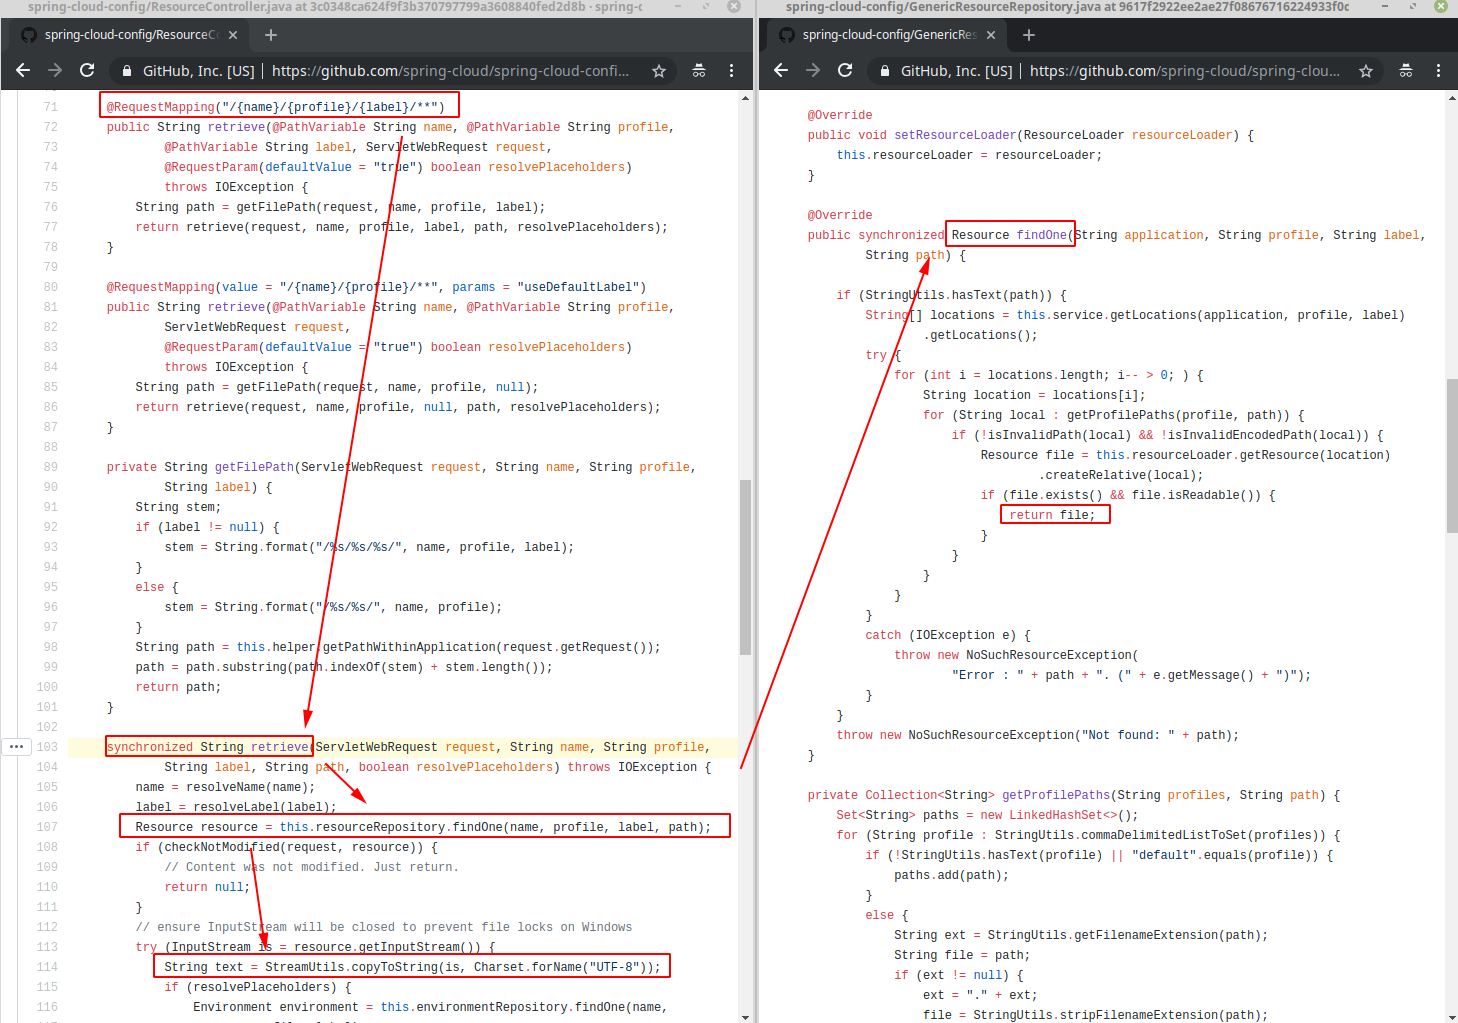Click the 'getProfilePaths' method declaration name
1458x1023 pixels.
1056,795
